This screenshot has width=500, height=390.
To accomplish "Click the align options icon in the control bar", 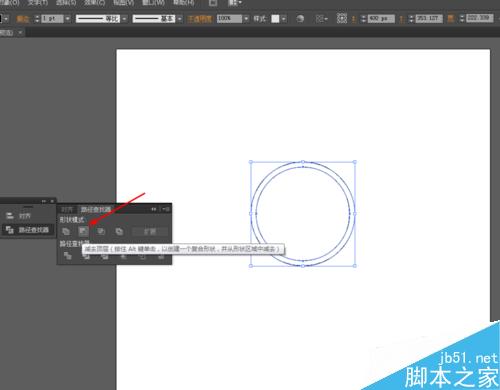I will click(319, 19).
